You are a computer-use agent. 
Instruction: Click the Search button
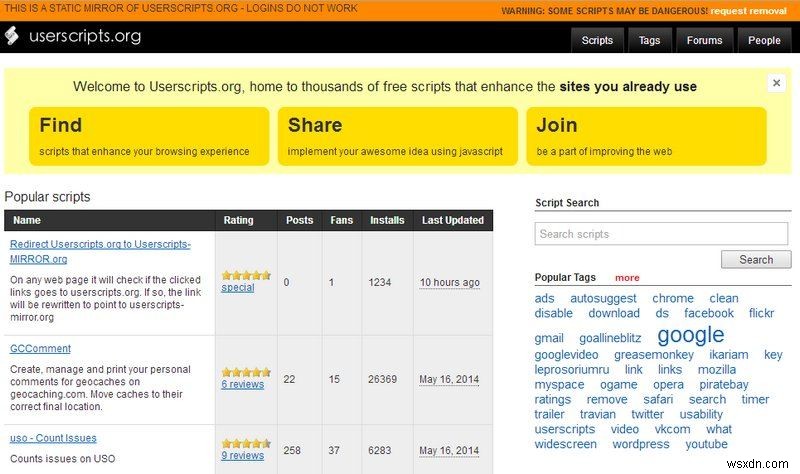tap(755, 260)
